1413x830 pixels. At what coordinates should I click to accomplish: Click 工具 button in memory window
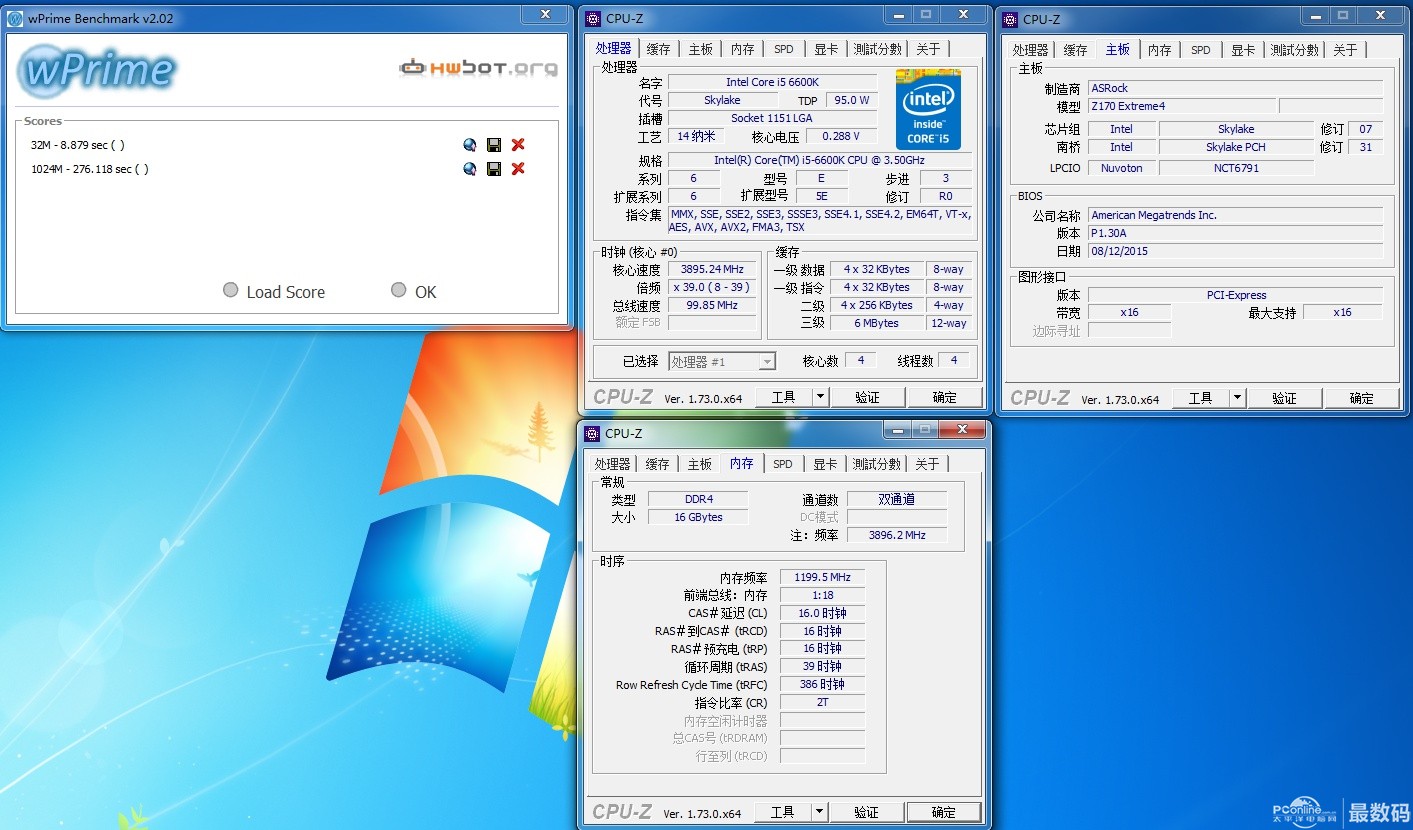click(x=782, y=812)
